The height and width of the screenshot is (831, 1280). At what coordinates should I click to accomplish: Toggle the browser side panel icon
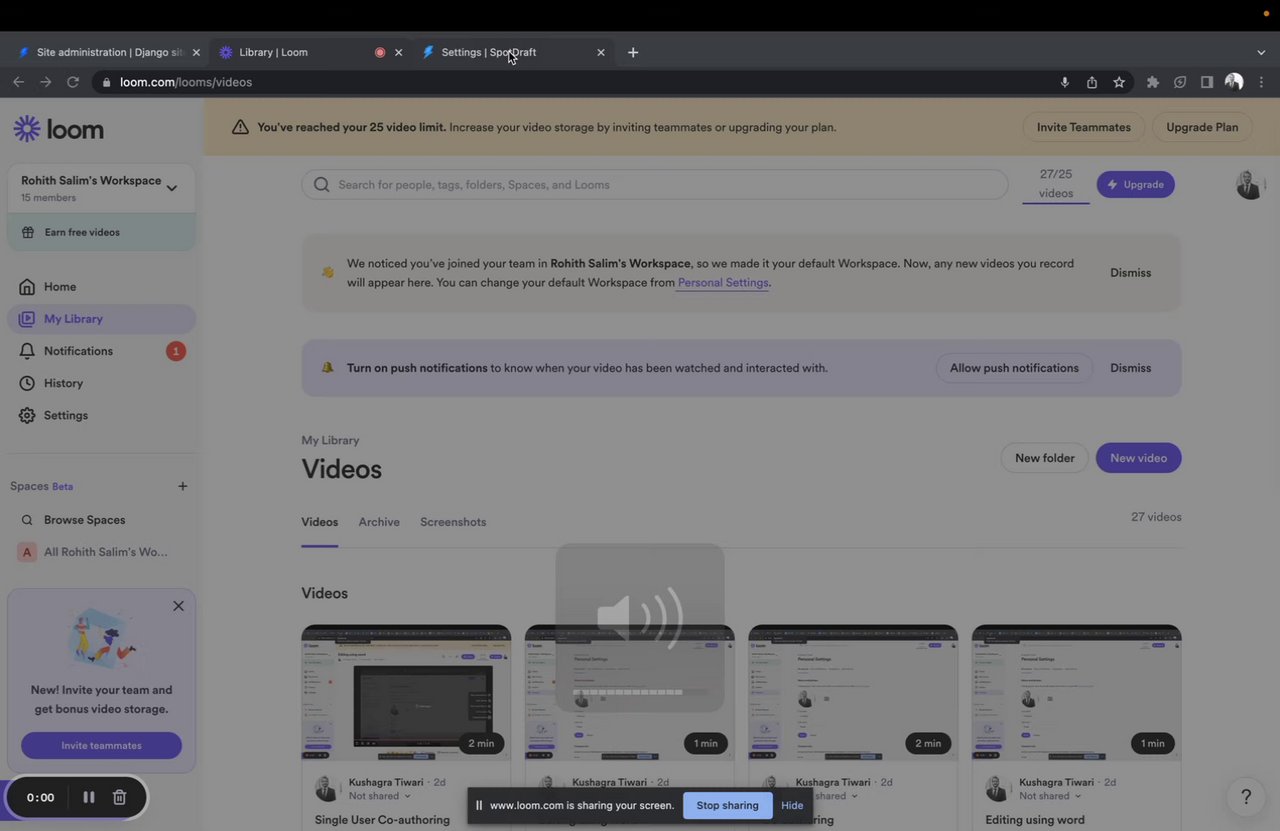coord(1207,82)
